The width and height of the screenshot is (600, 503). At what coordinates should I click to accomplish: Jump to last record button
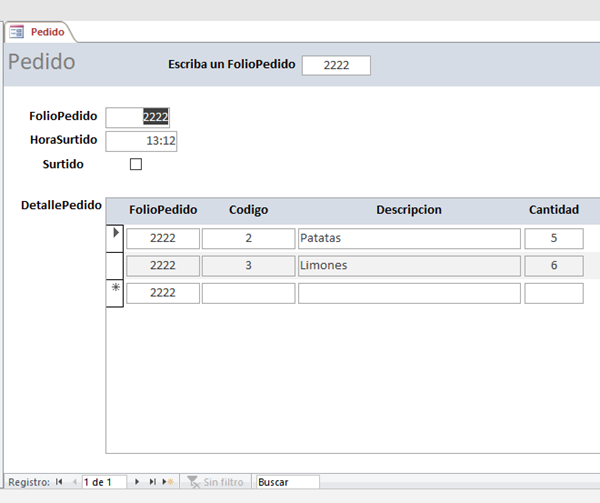click(x=153, y=482)
